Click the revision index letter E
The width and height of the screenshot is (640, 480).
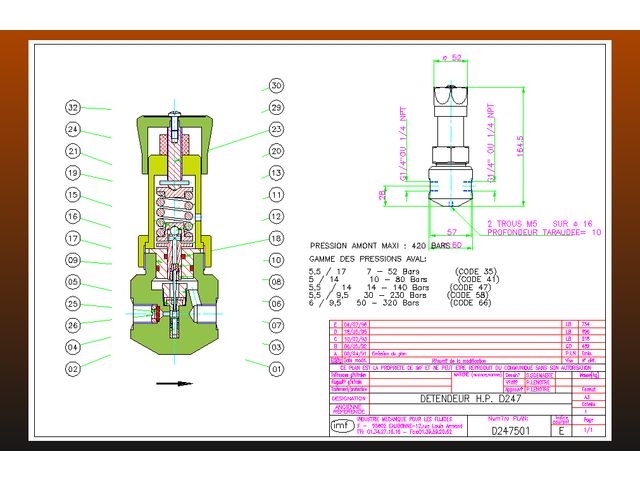[x=561, y=430]
